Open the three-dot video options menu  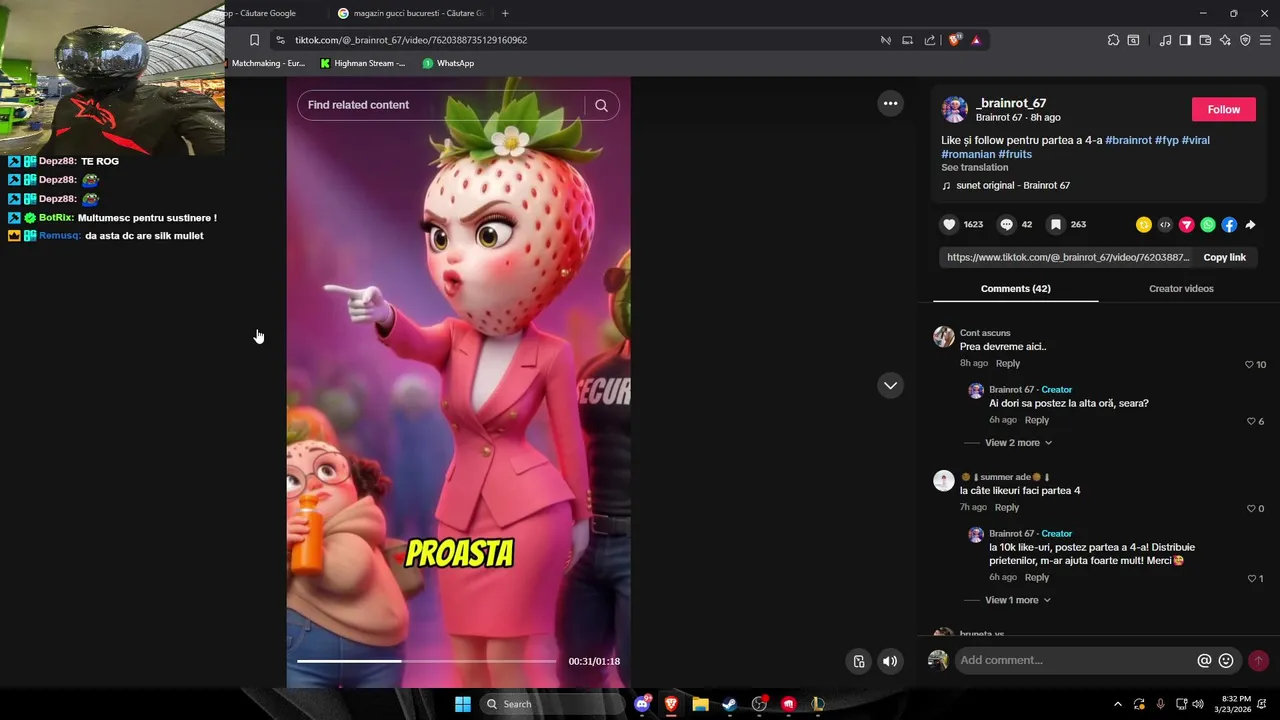coord(890,103)
